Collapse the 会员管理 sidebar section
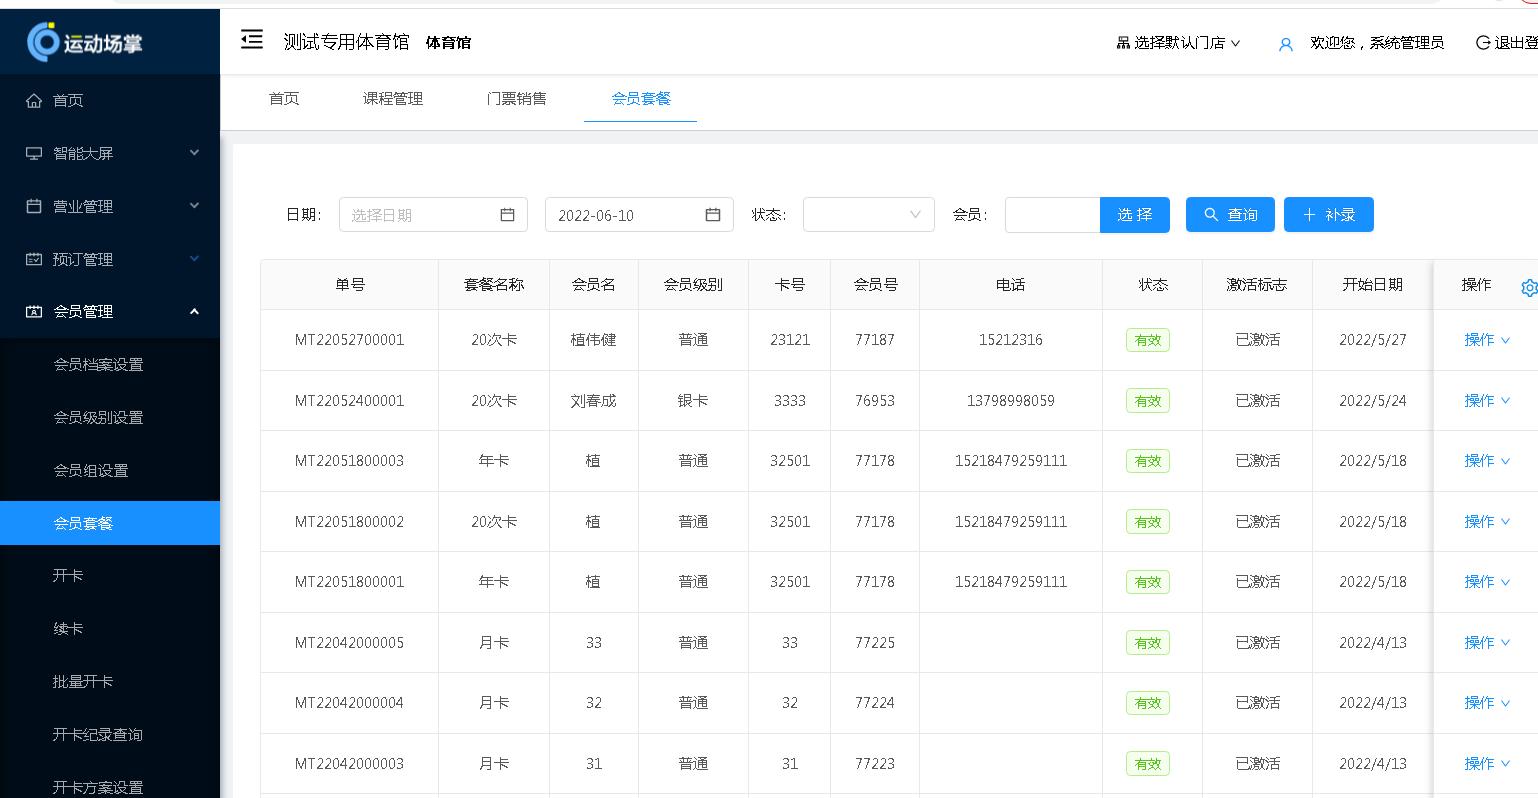Viewport: 1538px width, 798px height. [x=195, y=311]
